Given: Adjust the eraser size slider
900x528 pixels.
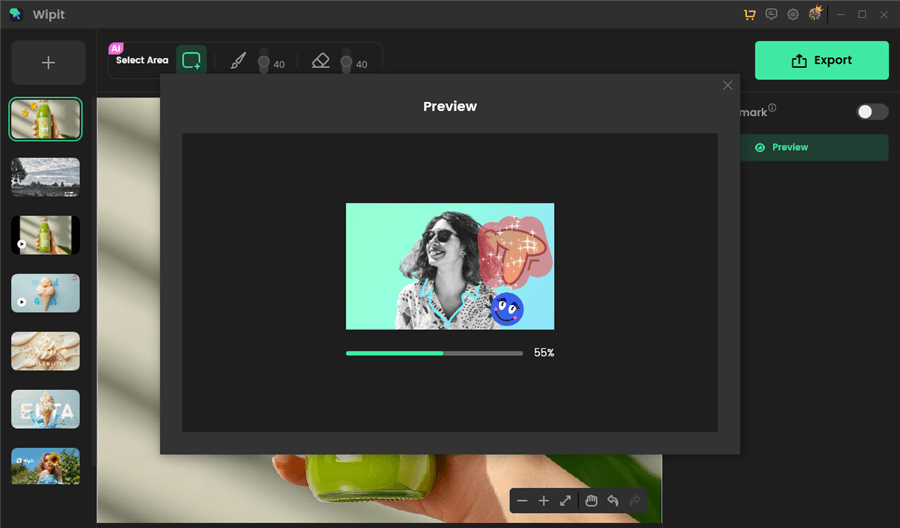Looking at the screenshot, I should 346,61.
